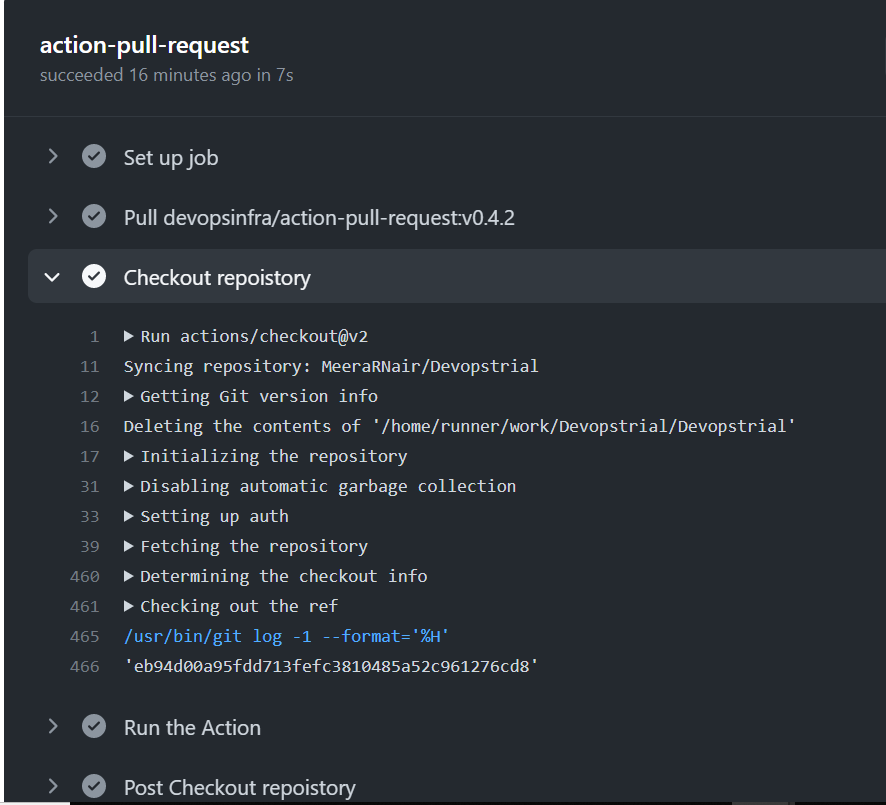Collapse the Checkout repoistory step chevron
This screenshot has width=886, height=805.
tap(53, 277)
